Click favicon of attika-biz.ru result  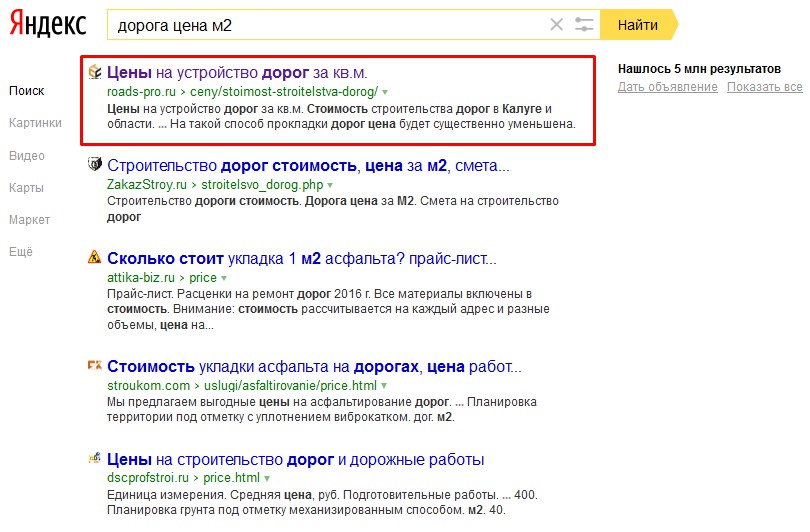[x=95, y=257]
